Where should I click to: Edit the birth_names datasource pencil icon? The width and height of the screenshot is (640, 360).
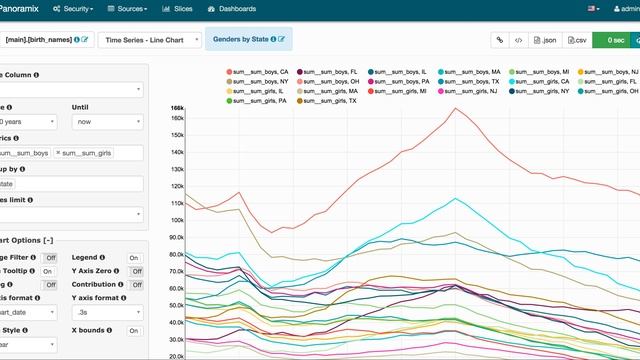84,40
